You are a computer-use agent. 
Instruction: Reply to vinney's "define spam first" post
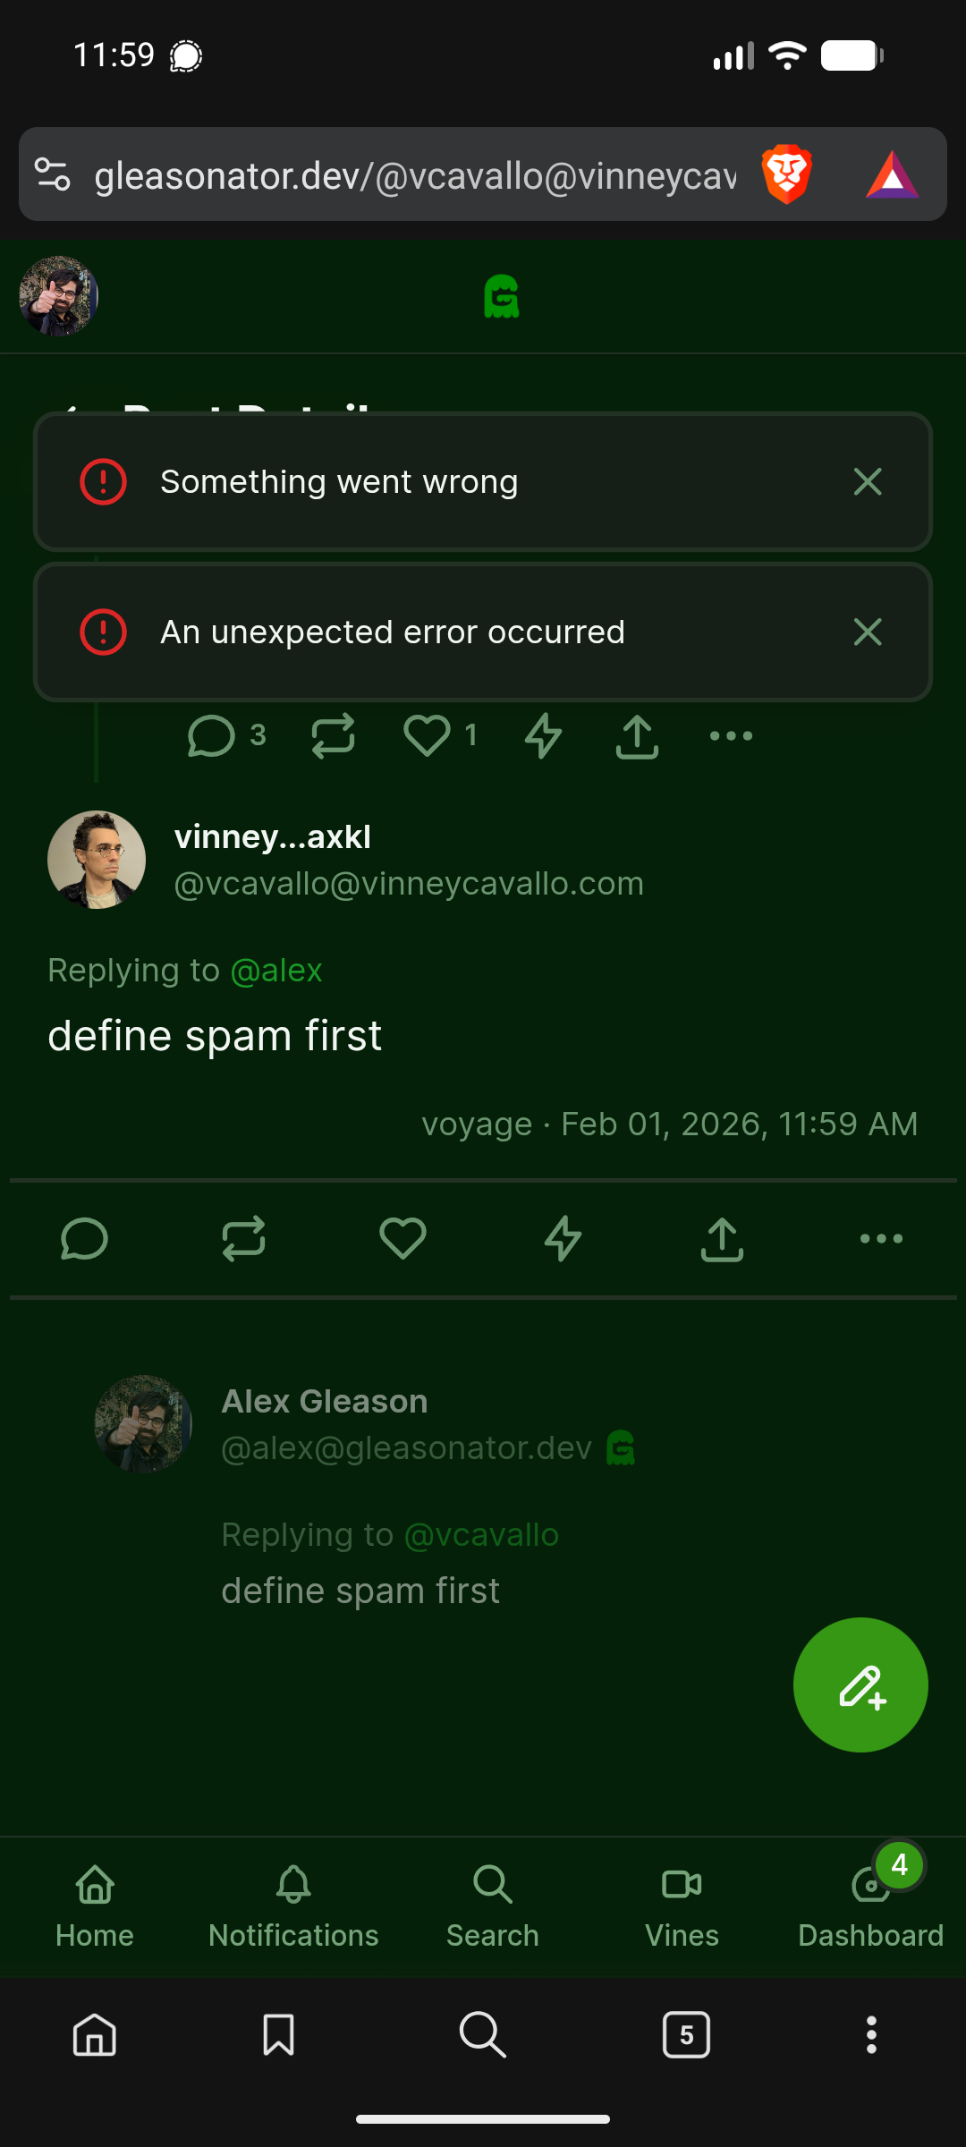point(84,1239)
